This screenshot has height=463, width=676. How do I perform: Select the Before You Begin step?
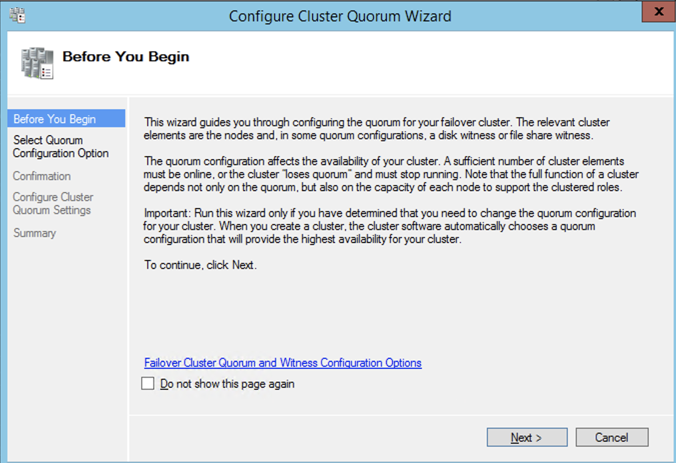tap(55, 119)
